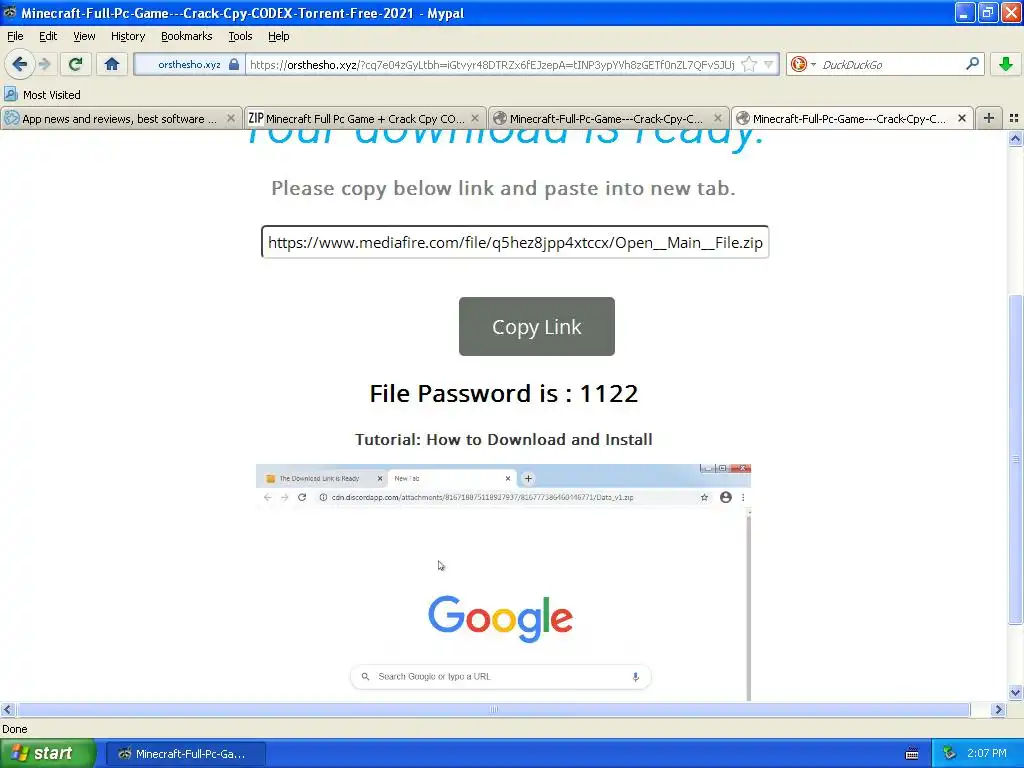Click the mediafire link text field

click(x=515, y=242)
